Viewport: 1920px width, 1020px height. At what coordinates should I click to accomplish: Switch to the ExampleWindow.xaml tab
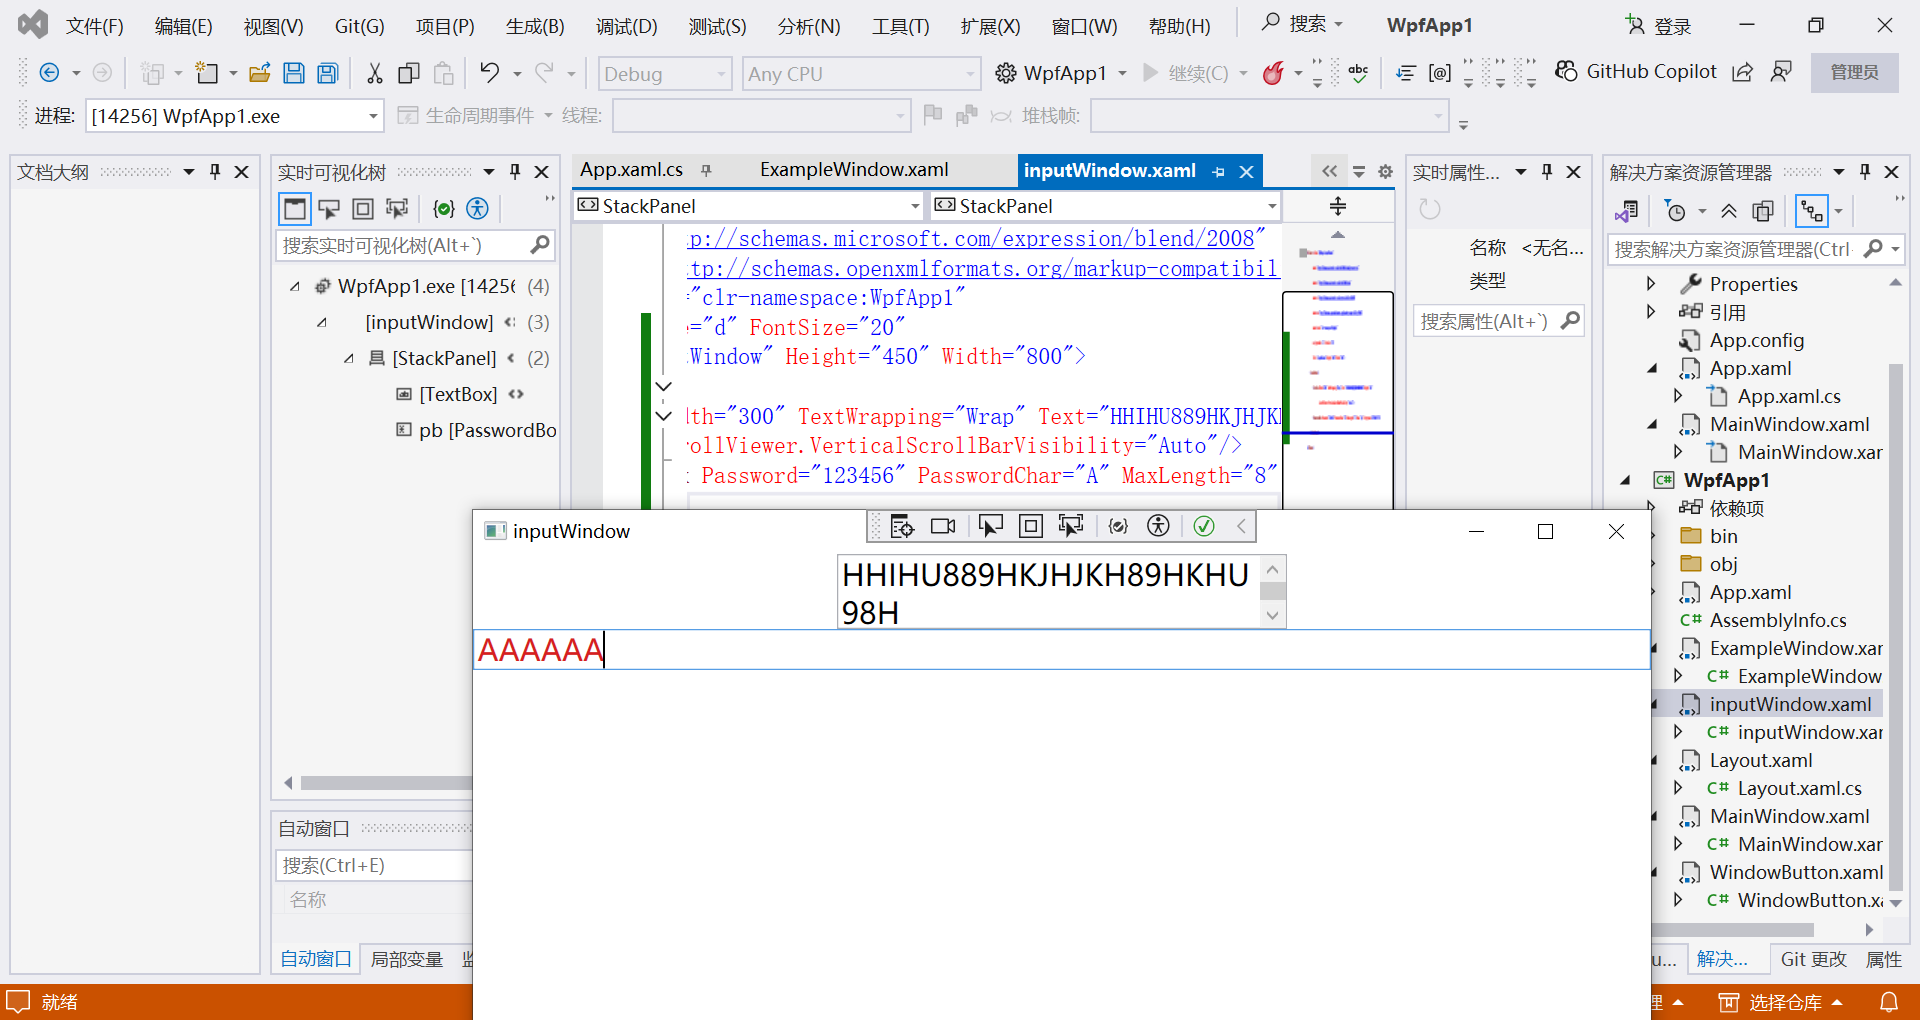click(854, 170)
